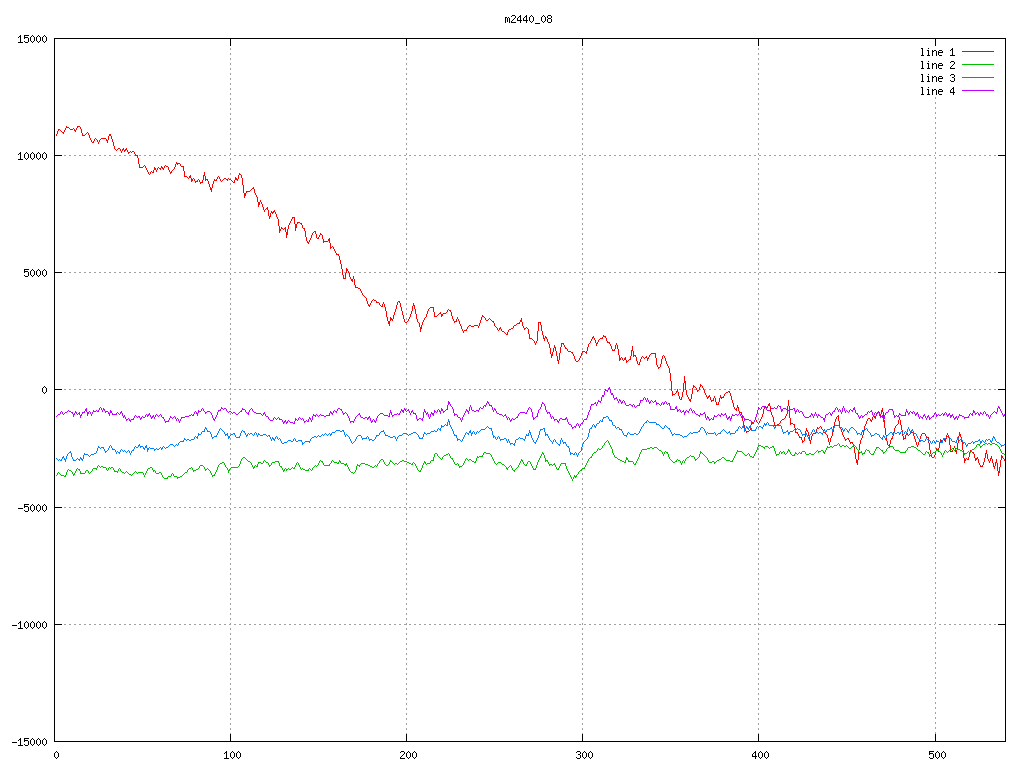
Task: Click the line sample beside "line 2"
Action: (979, 65)
